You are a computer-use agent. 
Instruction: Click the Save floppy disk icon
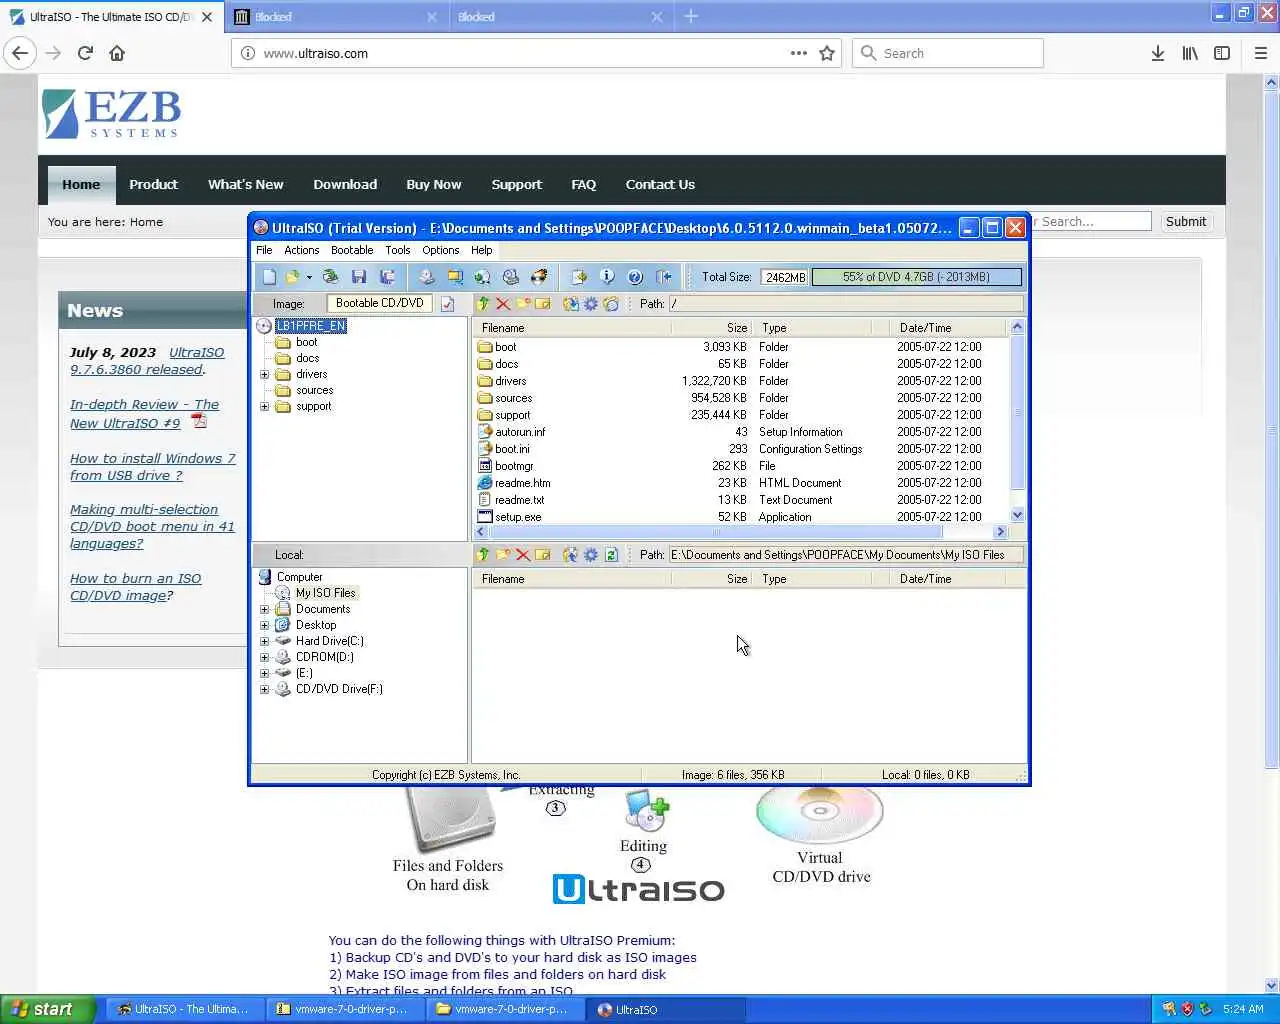point(359,277)
